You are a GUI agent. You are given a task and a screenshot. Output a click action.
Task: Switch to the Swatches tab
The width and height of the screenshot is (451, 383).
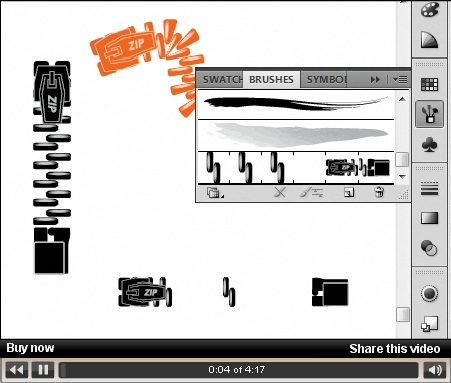[222, 80]
